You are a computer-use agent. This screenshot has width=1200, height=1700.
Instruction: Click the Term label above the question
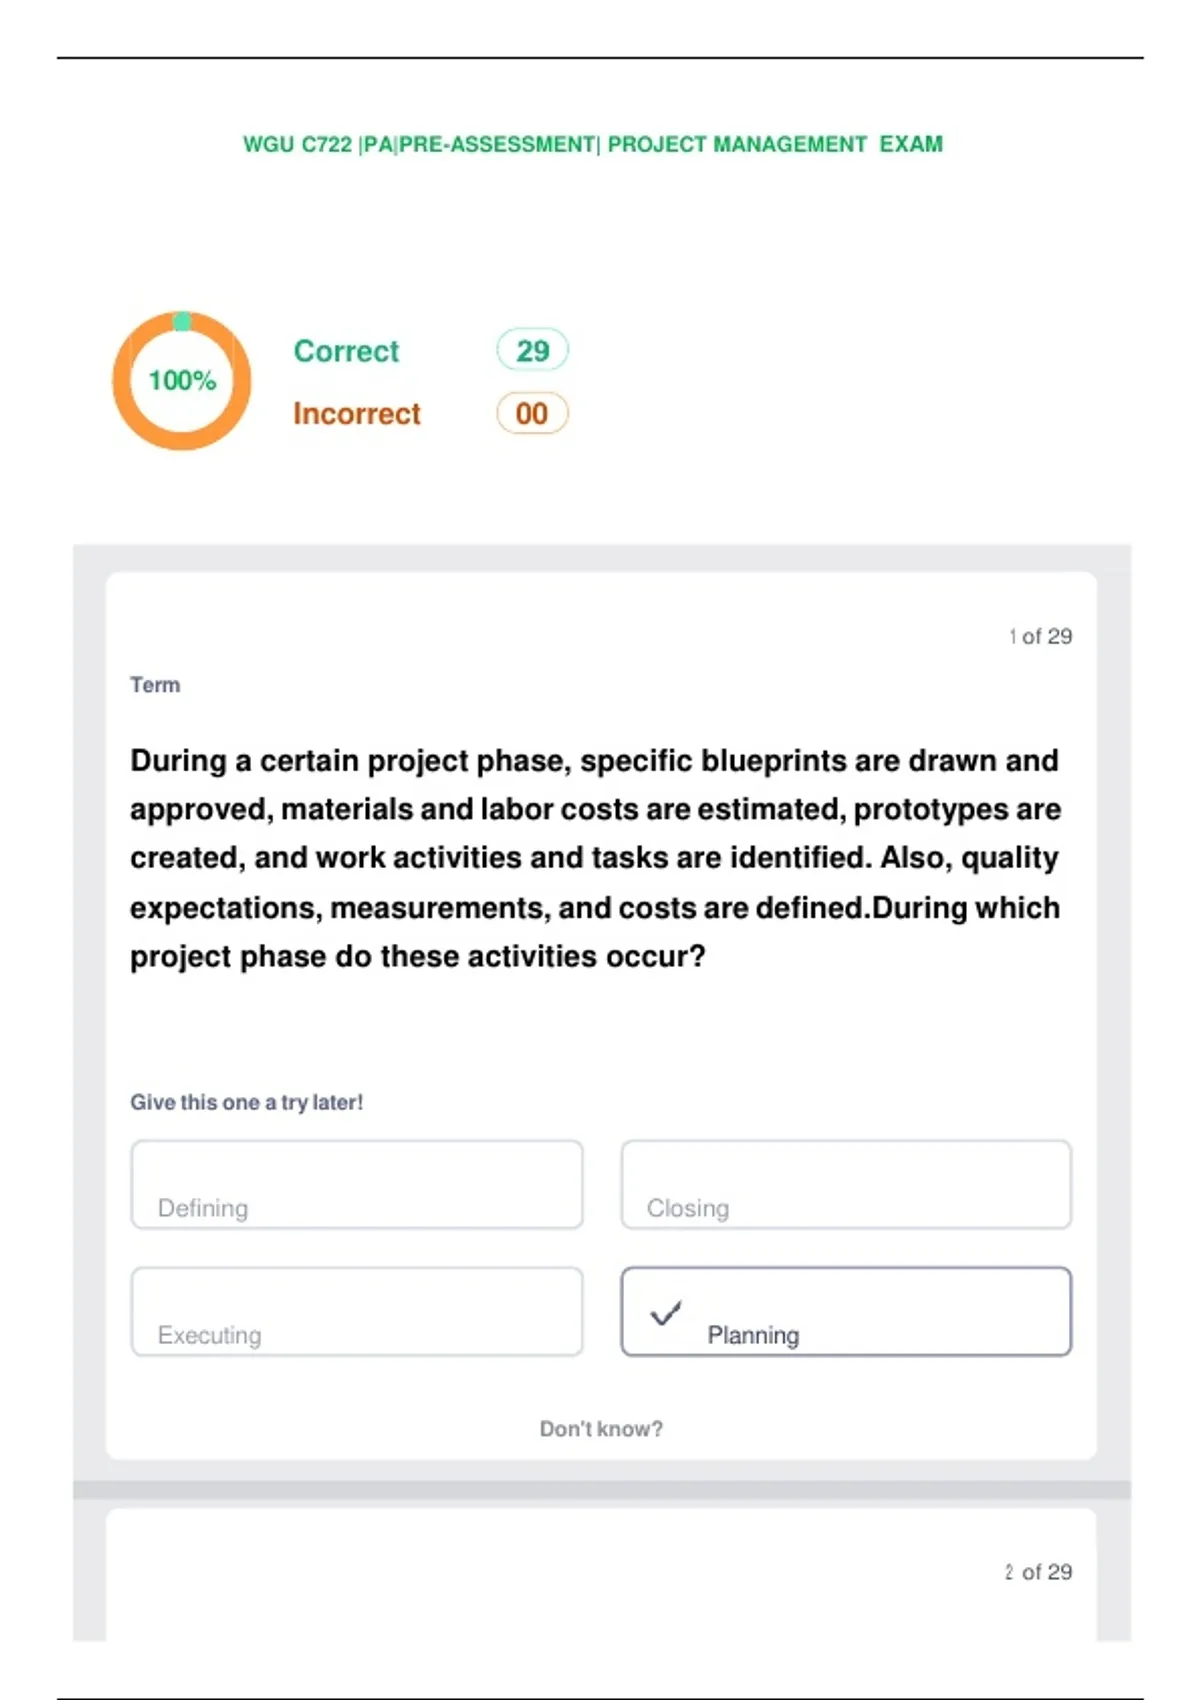(155, 685)
